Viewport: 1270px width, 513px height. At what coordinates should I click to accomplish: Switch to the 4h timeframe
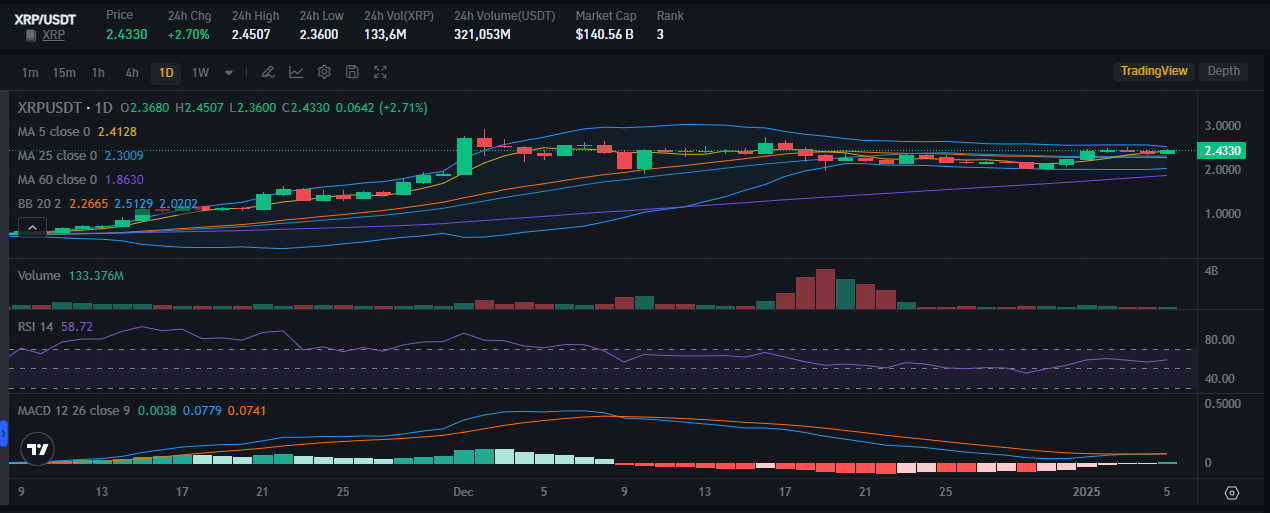[132, 72]
